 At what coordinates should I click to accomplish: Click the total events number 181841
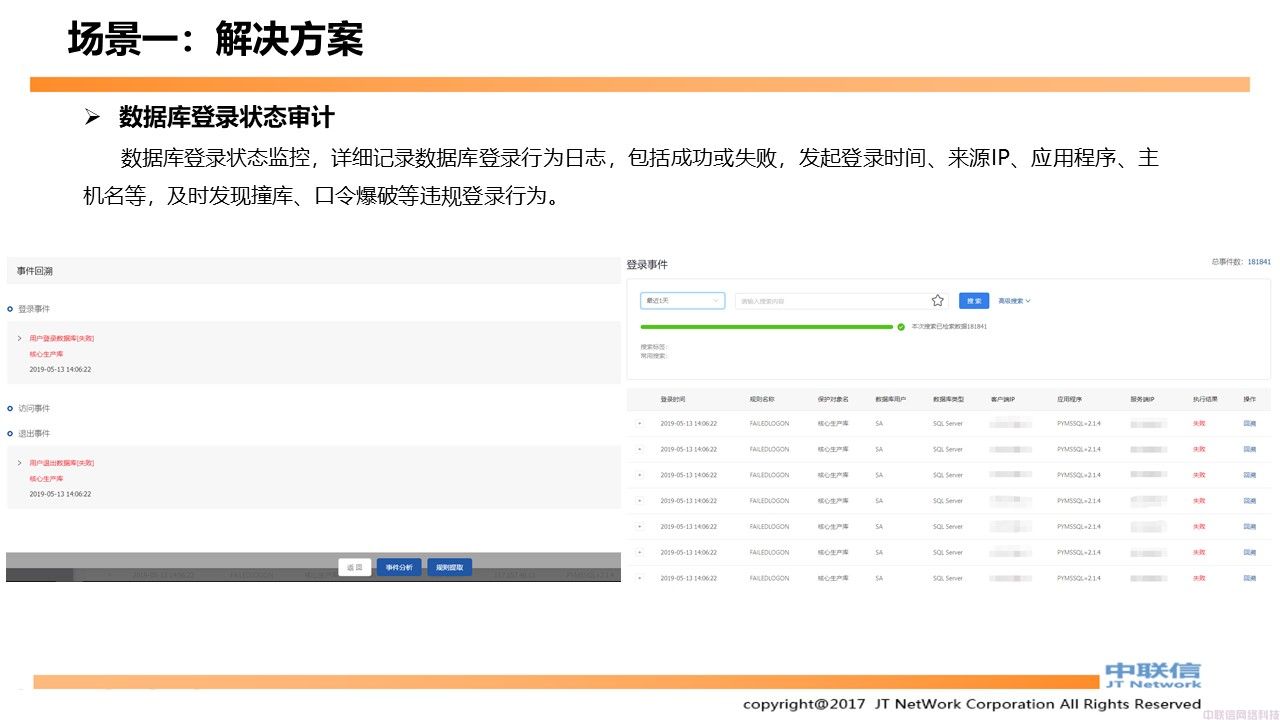1259,262
